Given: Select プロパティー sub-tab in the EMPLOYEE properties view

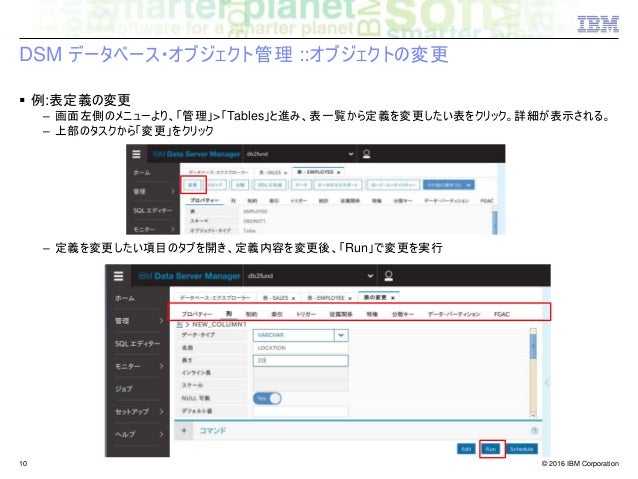Looking at the screenshot, I should coord(204,200).
